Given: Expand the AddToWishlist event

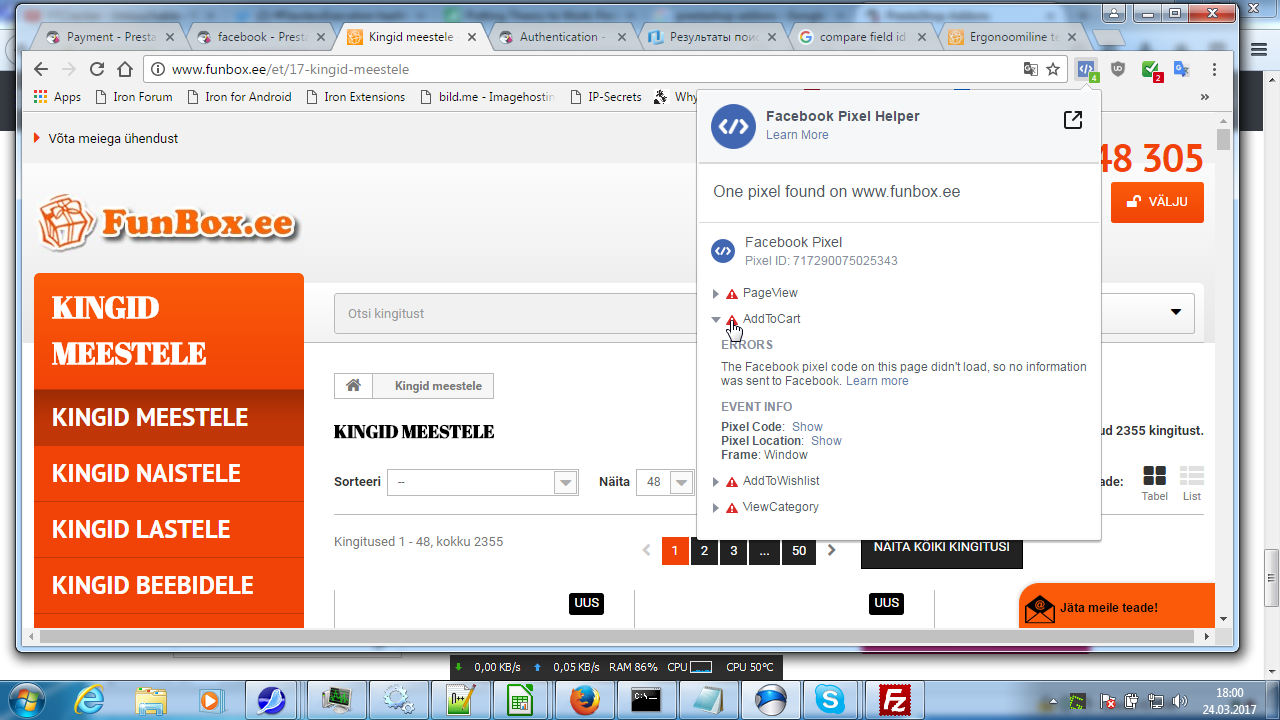Looking at the screenshot, I should pyautogui.click(x=716, y=482).
